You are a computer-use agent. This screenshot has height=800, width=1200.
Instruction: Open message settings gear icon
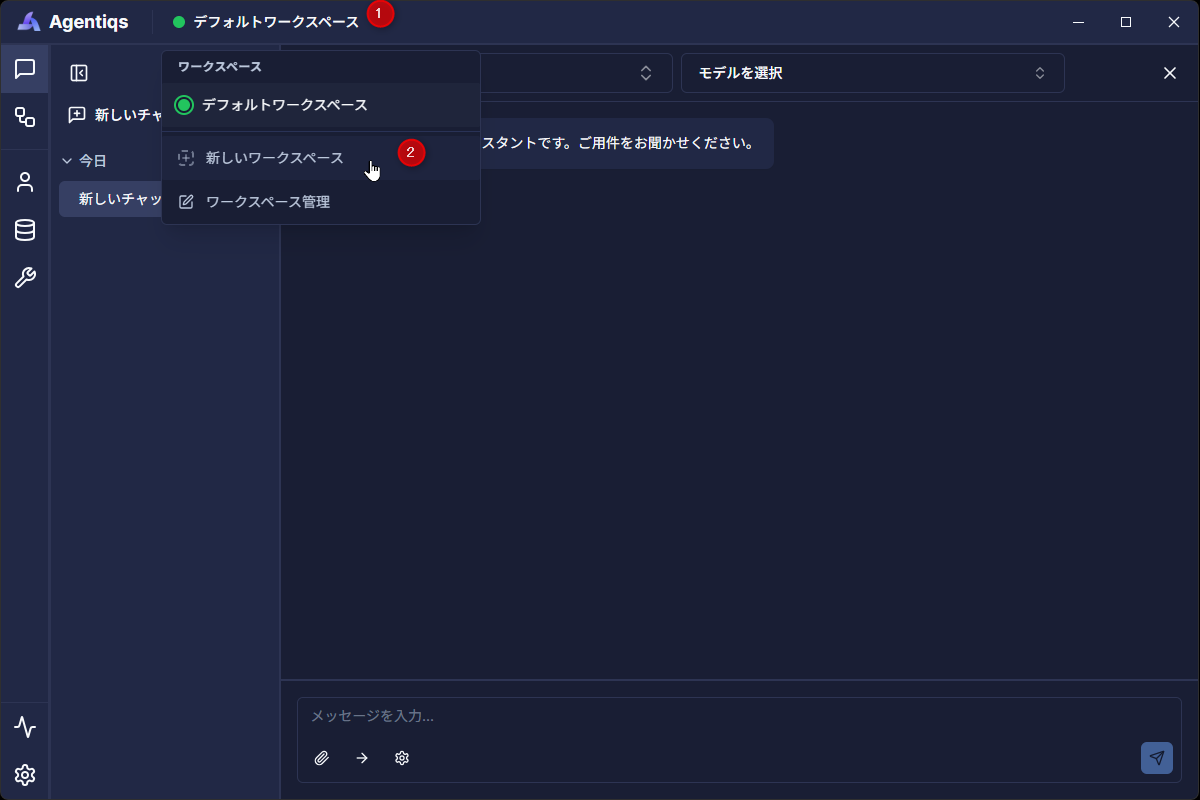coord(402,758)
